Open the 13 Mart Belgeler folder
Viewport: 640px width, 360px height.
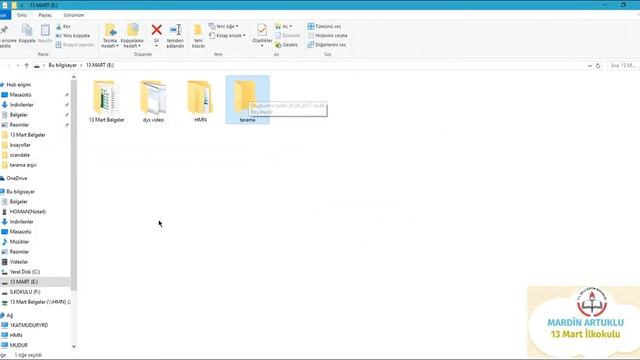coord(107,102)
